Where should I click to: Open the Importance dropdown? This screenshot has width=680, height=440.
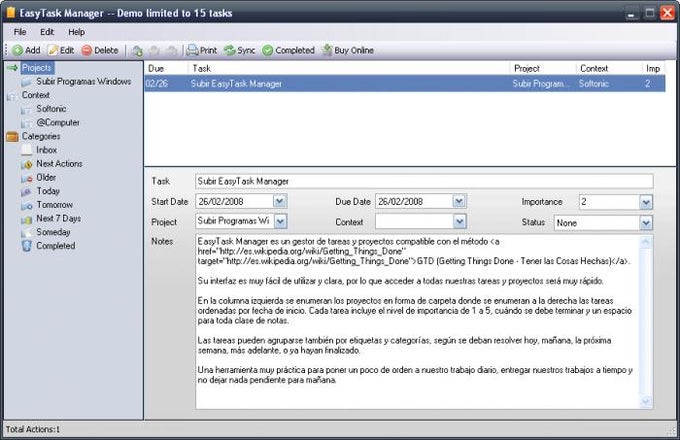pyautogui.click(x=646, y=202)
